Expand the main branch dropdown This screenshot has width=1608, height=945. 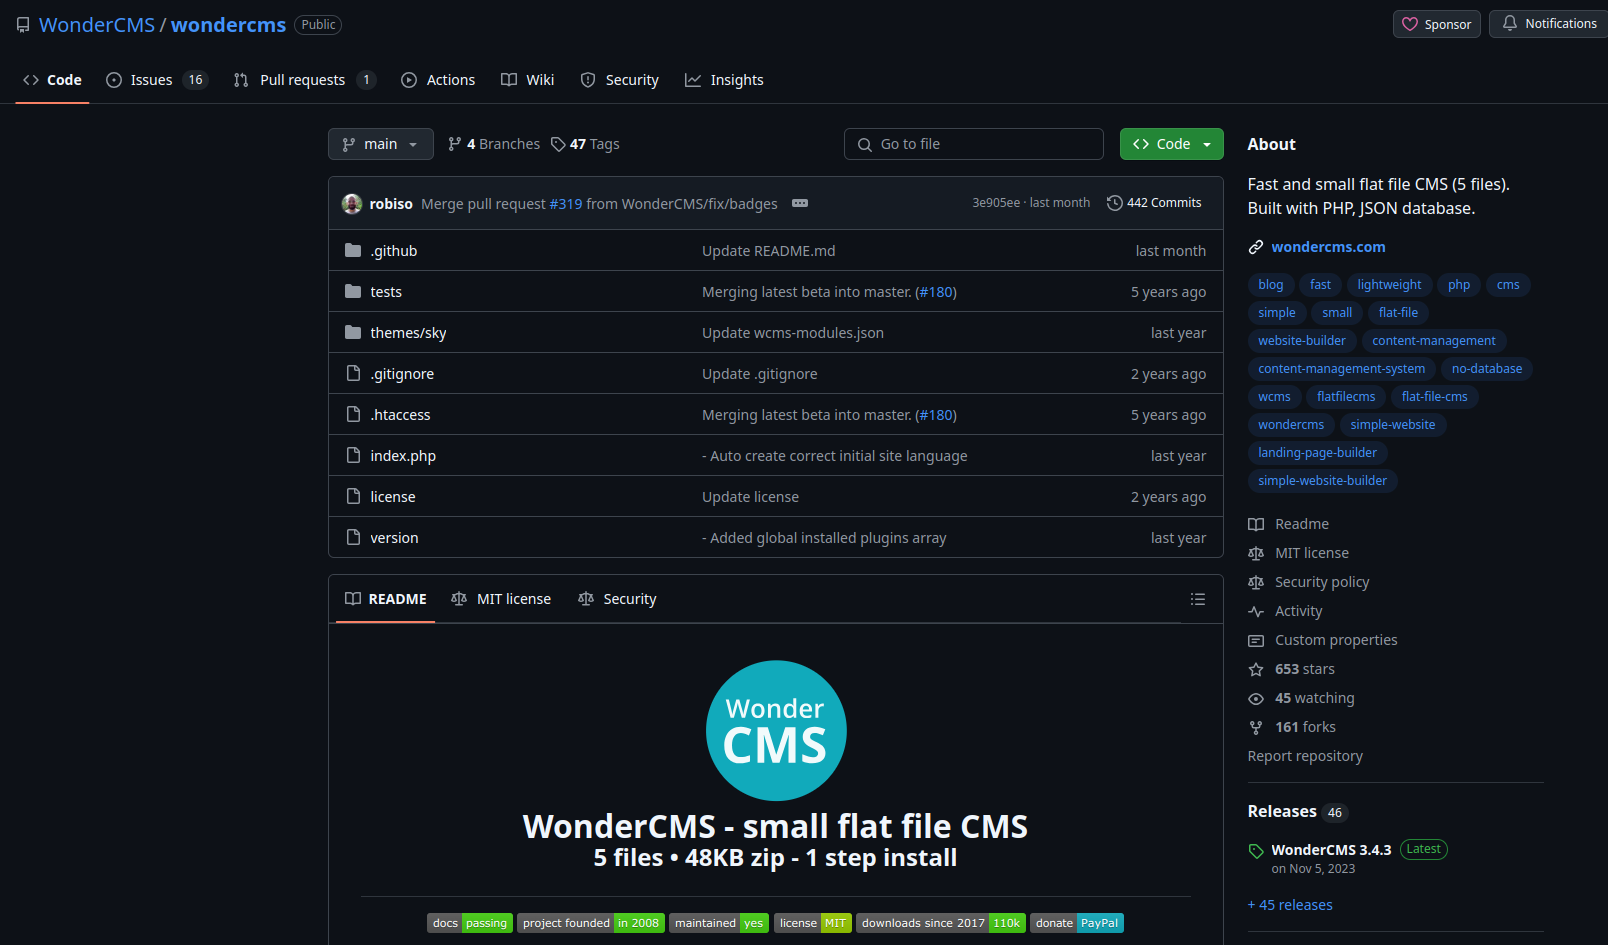(380, 144)
